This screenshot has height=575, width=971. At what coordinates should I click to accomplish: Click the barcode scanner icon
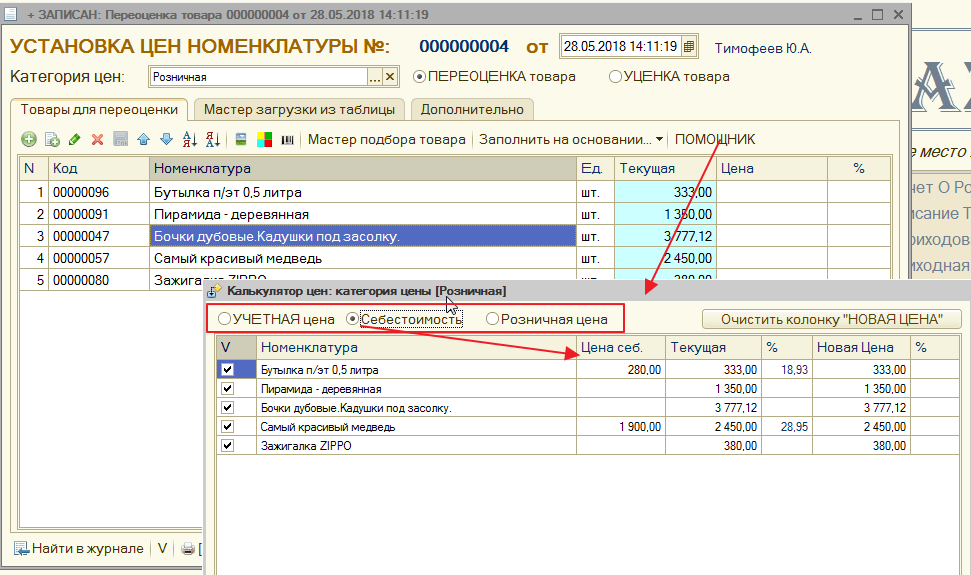(287, 140)
